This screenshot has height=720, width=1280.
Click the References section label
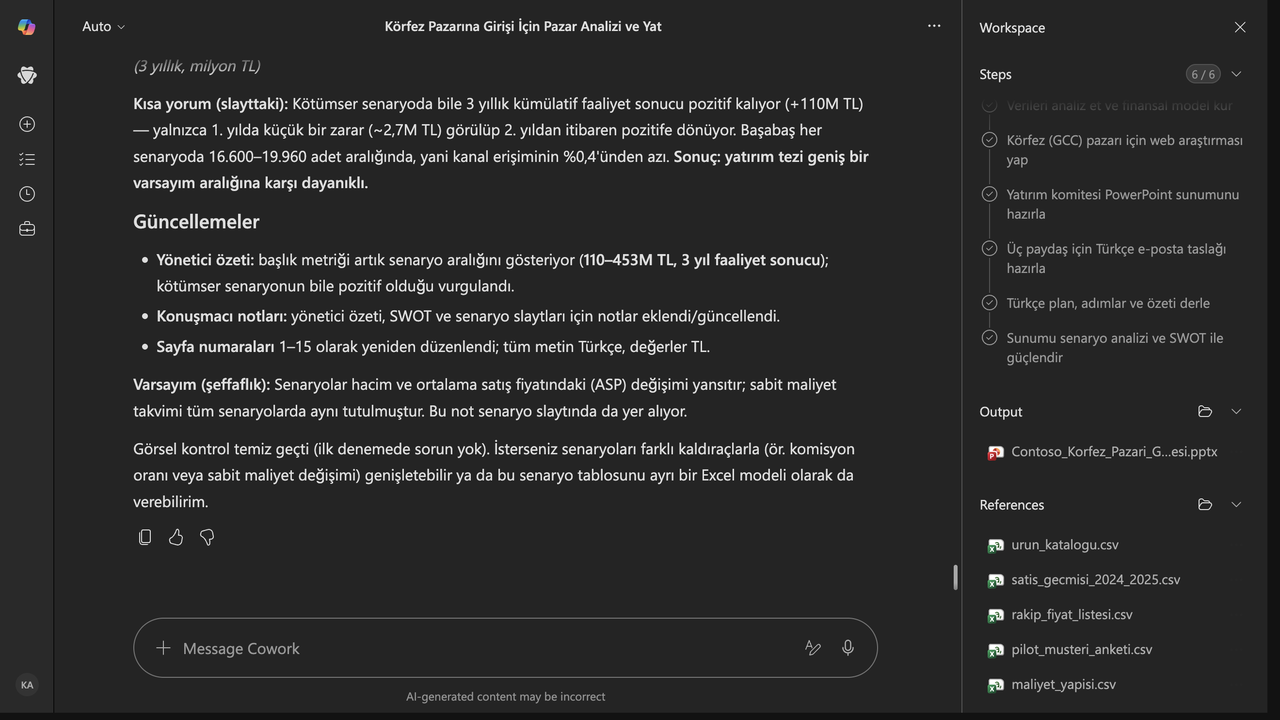(x=1012, y=505)
